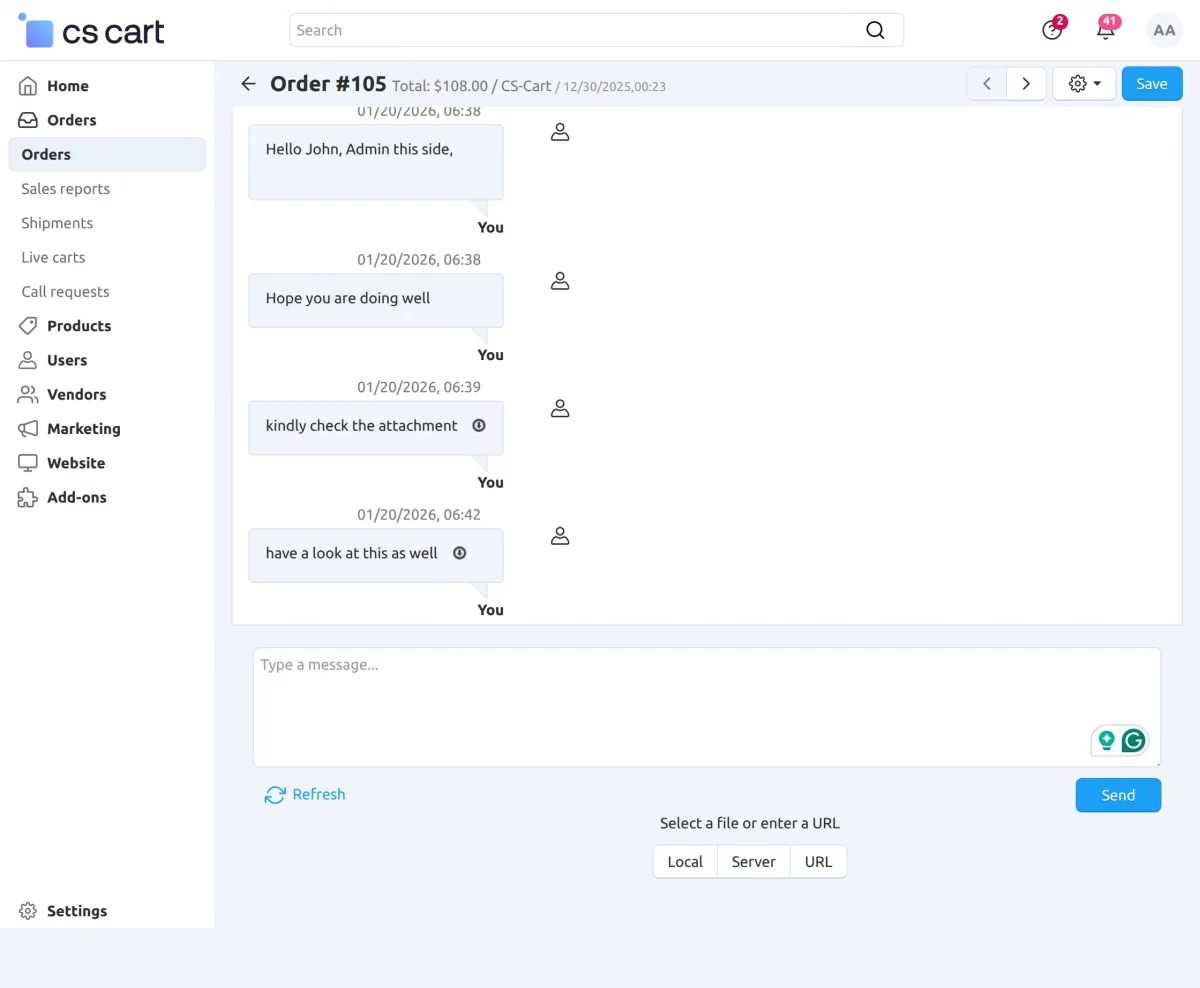Expand the Products menu in sidebar

pyautogui.click(x=79, y=326)
